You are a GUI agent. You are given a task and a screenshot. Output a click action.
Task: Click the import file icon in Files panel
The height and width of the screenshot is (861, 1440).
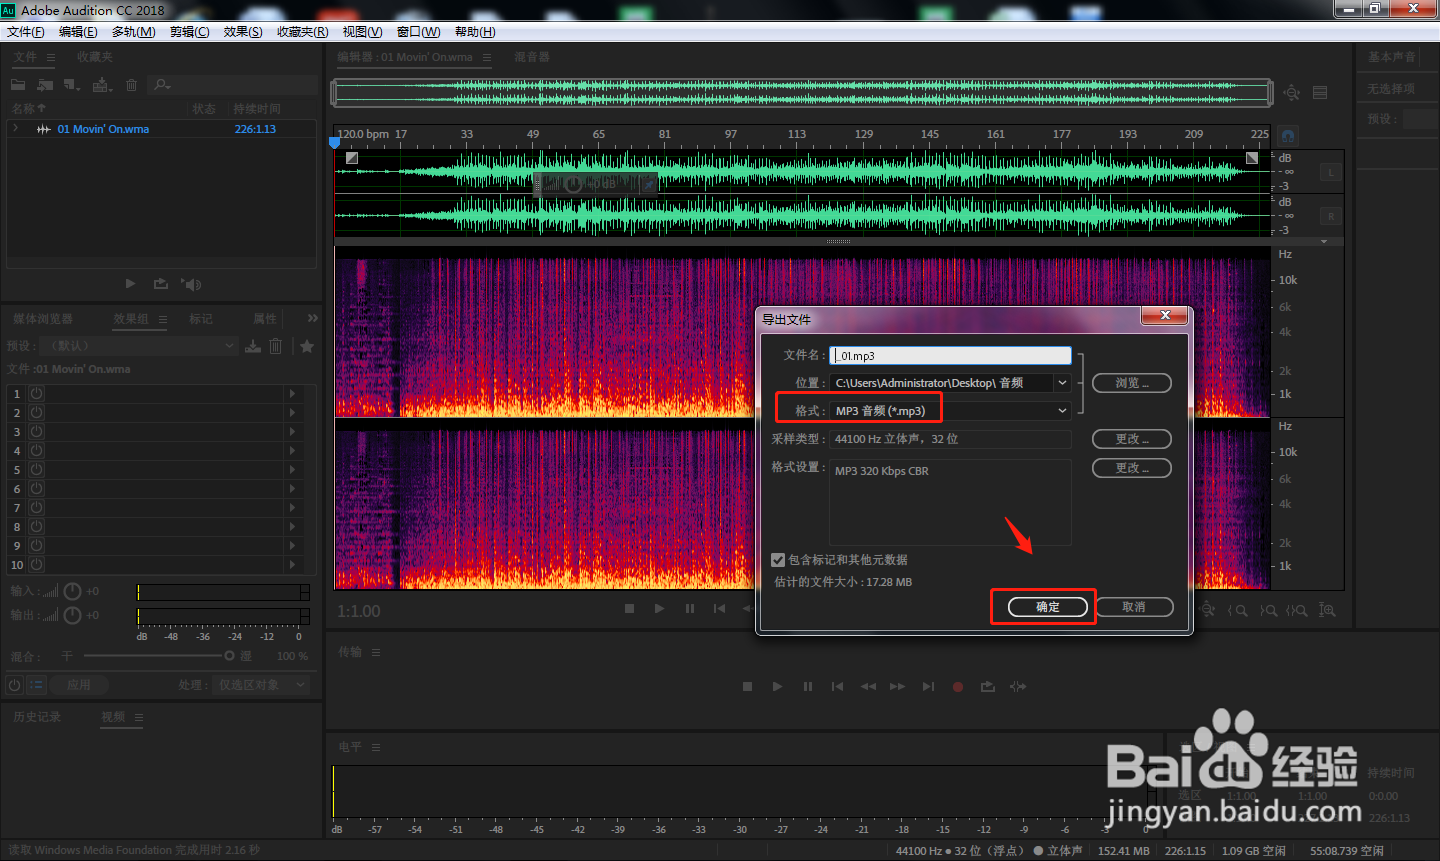coord(45,85)
